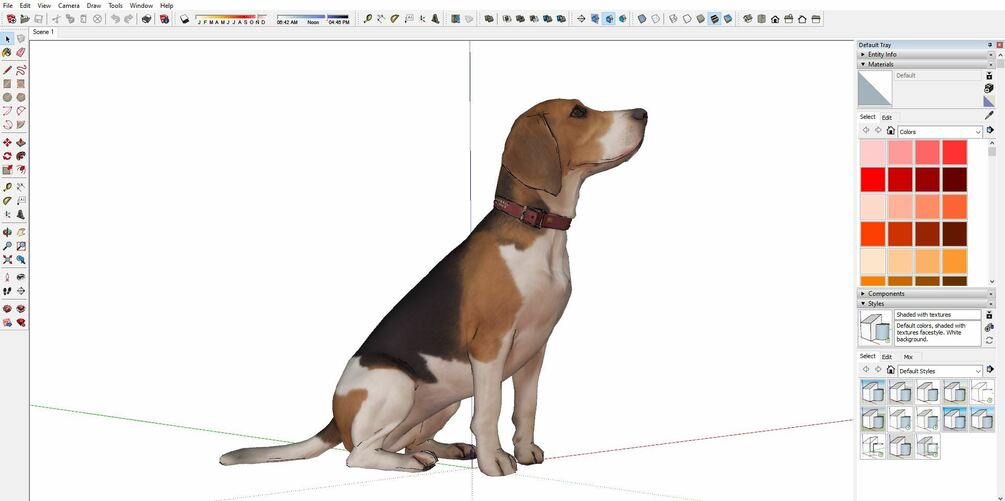The width and height of the screenshot is (1005, 501).
Task: Activate the Orbit tool
Action: point(7,232)
